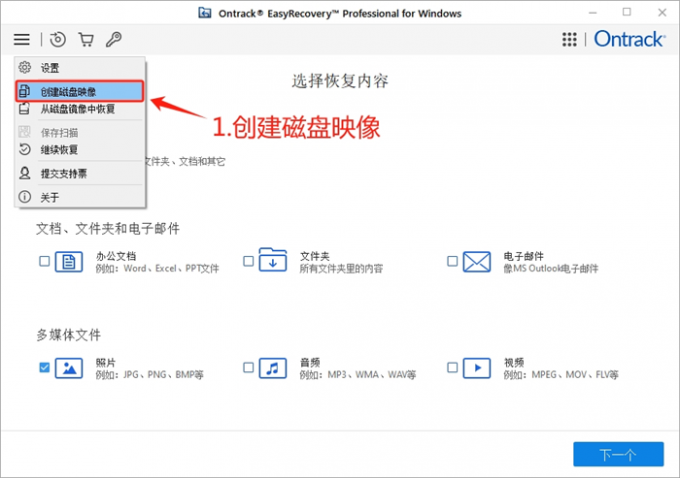This screenshot has width=680, height=478.
Task: Open the 关于 menu entry
Action: [x=79, y=197]
